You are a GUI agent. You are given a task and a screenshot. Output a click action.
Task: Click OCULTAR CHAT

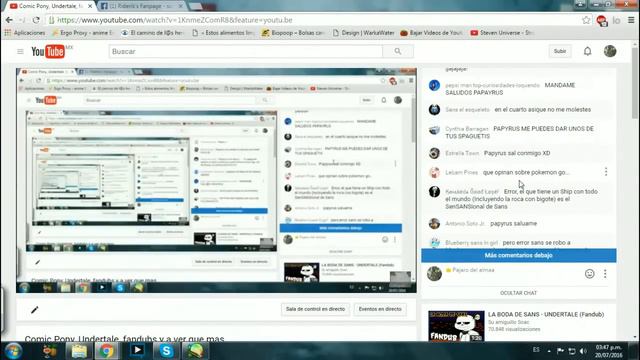[518, 293]
